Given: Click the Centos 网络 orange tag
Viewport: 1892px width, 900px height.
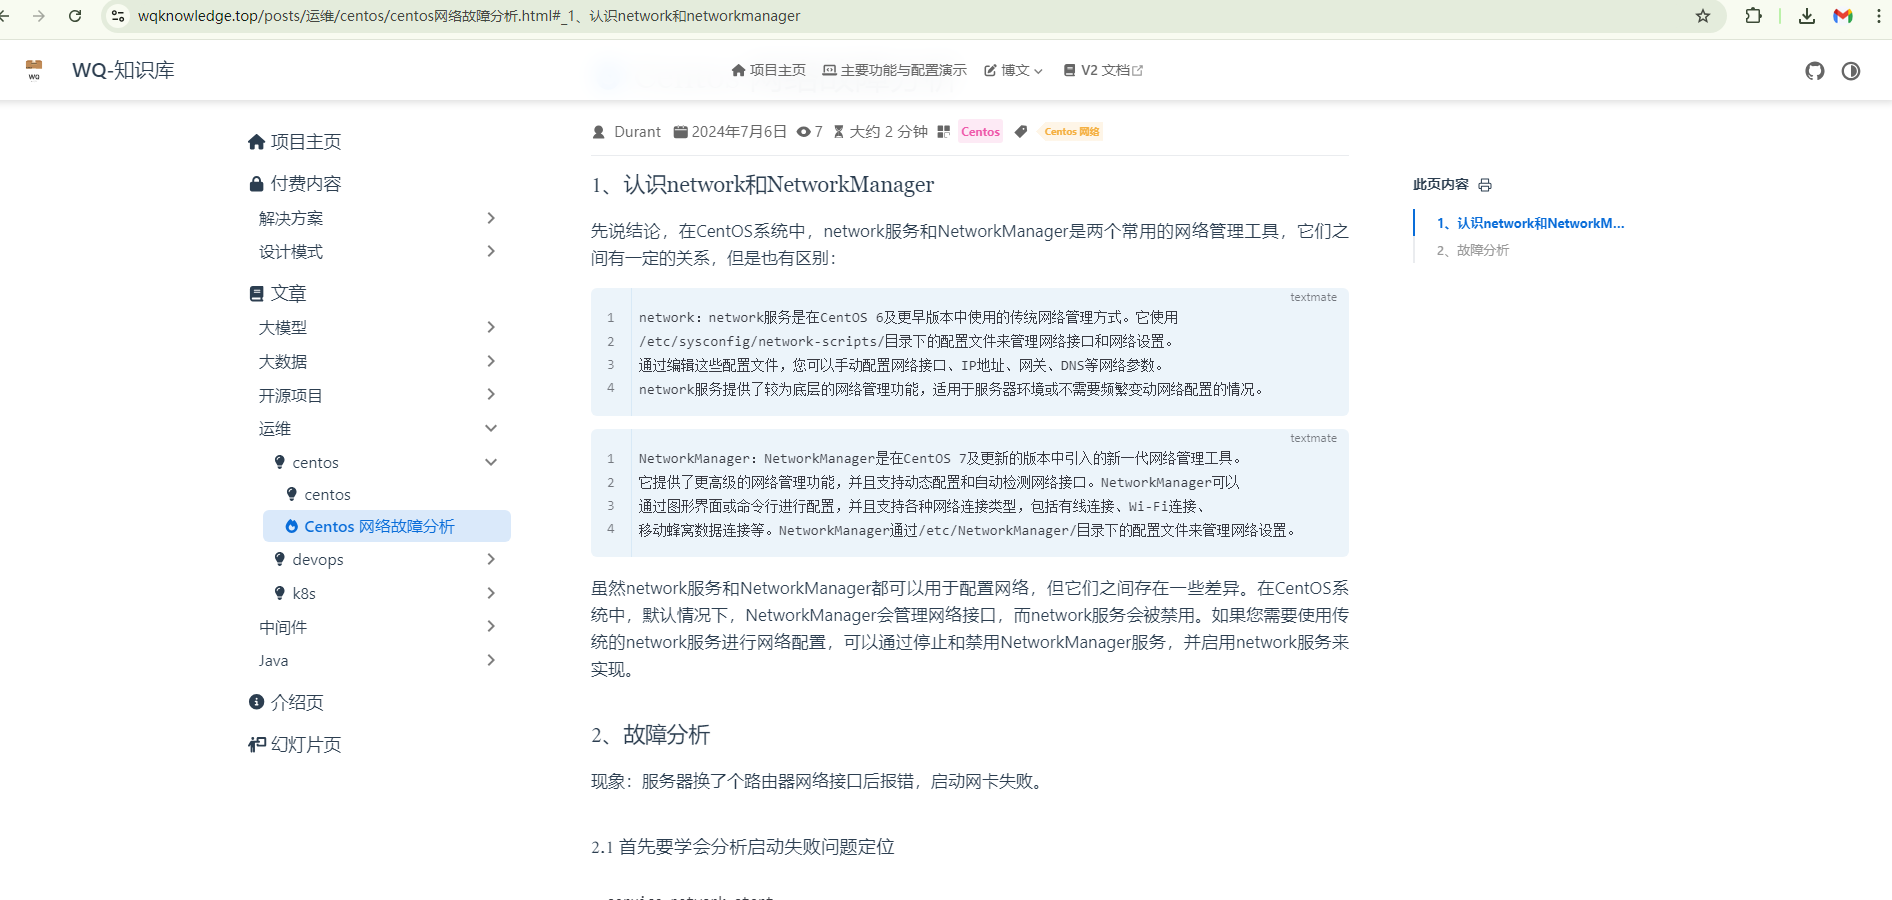Looking at the screenshot, I should (x=1072, y=132).
